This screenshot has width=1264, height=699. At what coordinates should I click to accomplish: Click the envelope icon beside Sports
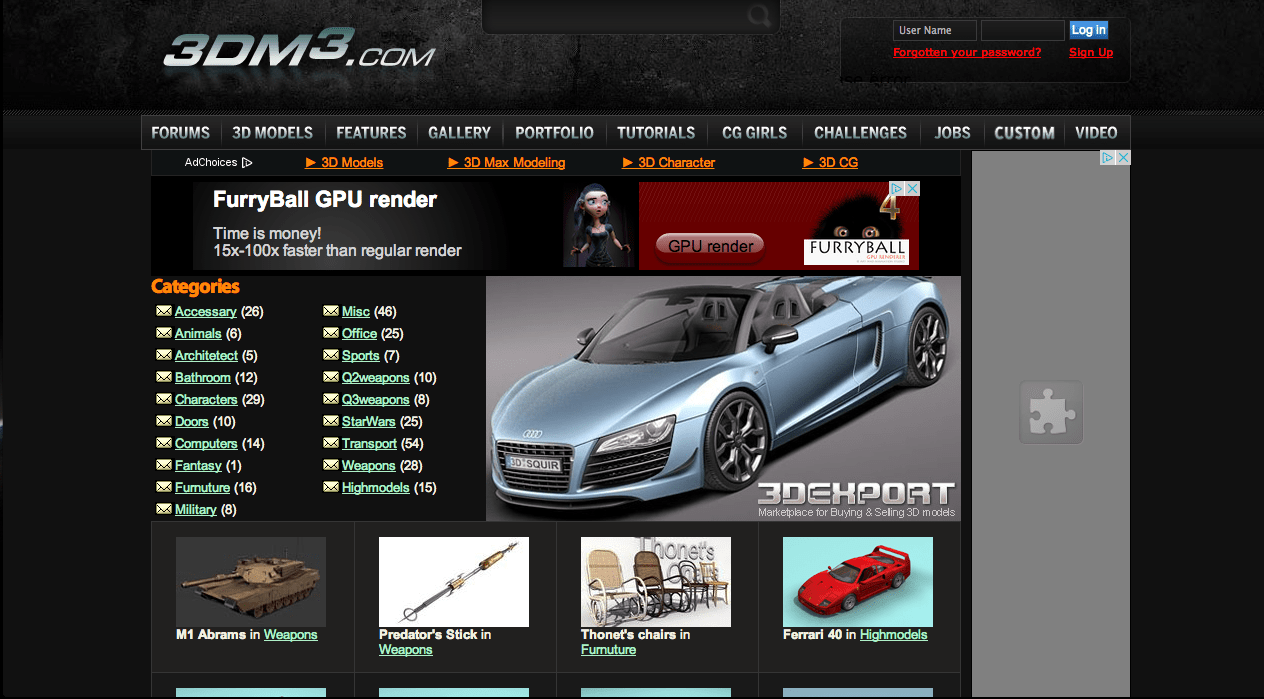(x=331, y=355)
